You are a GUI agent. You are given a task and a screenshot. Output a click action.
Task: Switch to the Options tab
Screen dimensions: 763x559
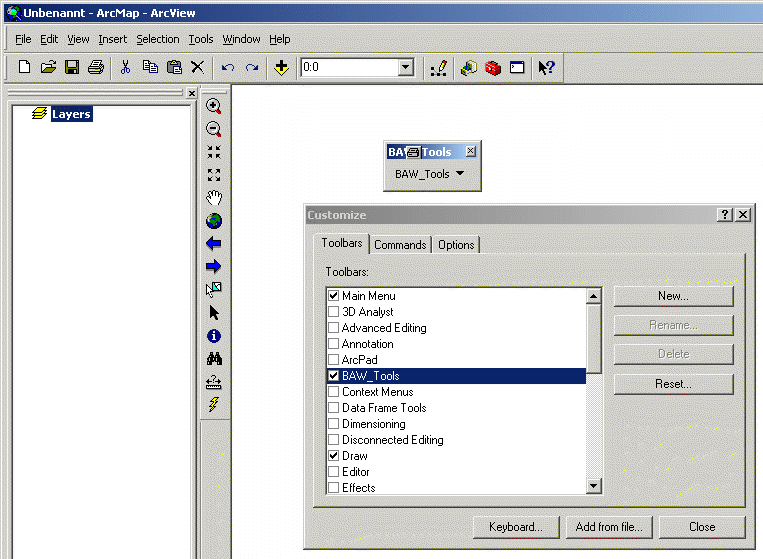point(456,245)
